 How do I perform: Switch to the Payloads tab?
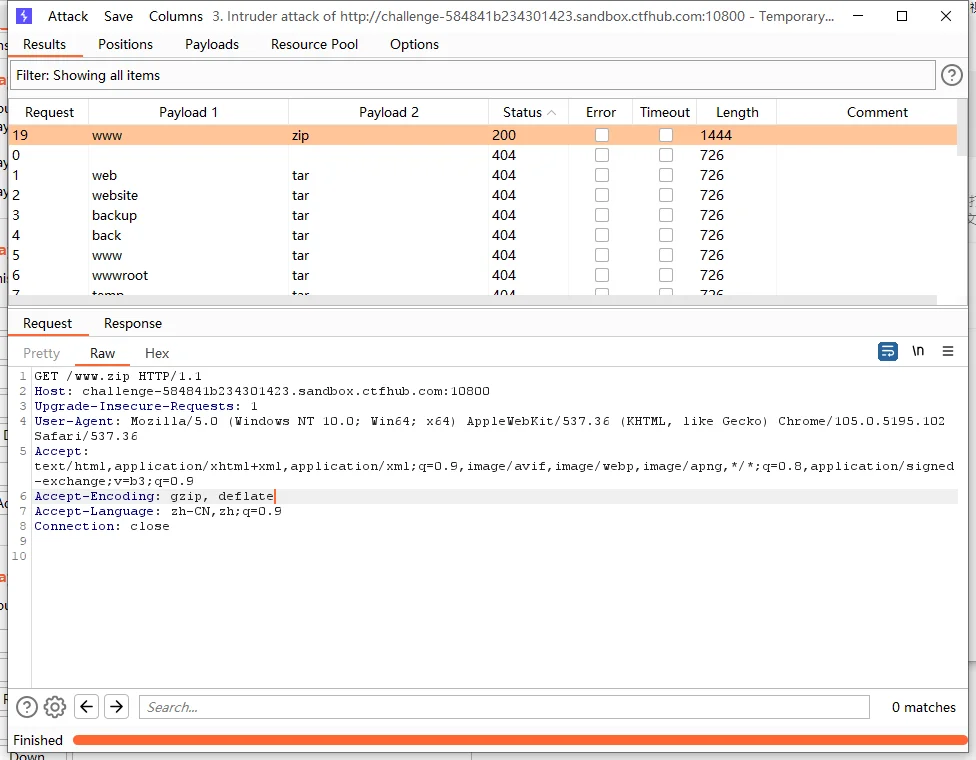coord(212,44)
